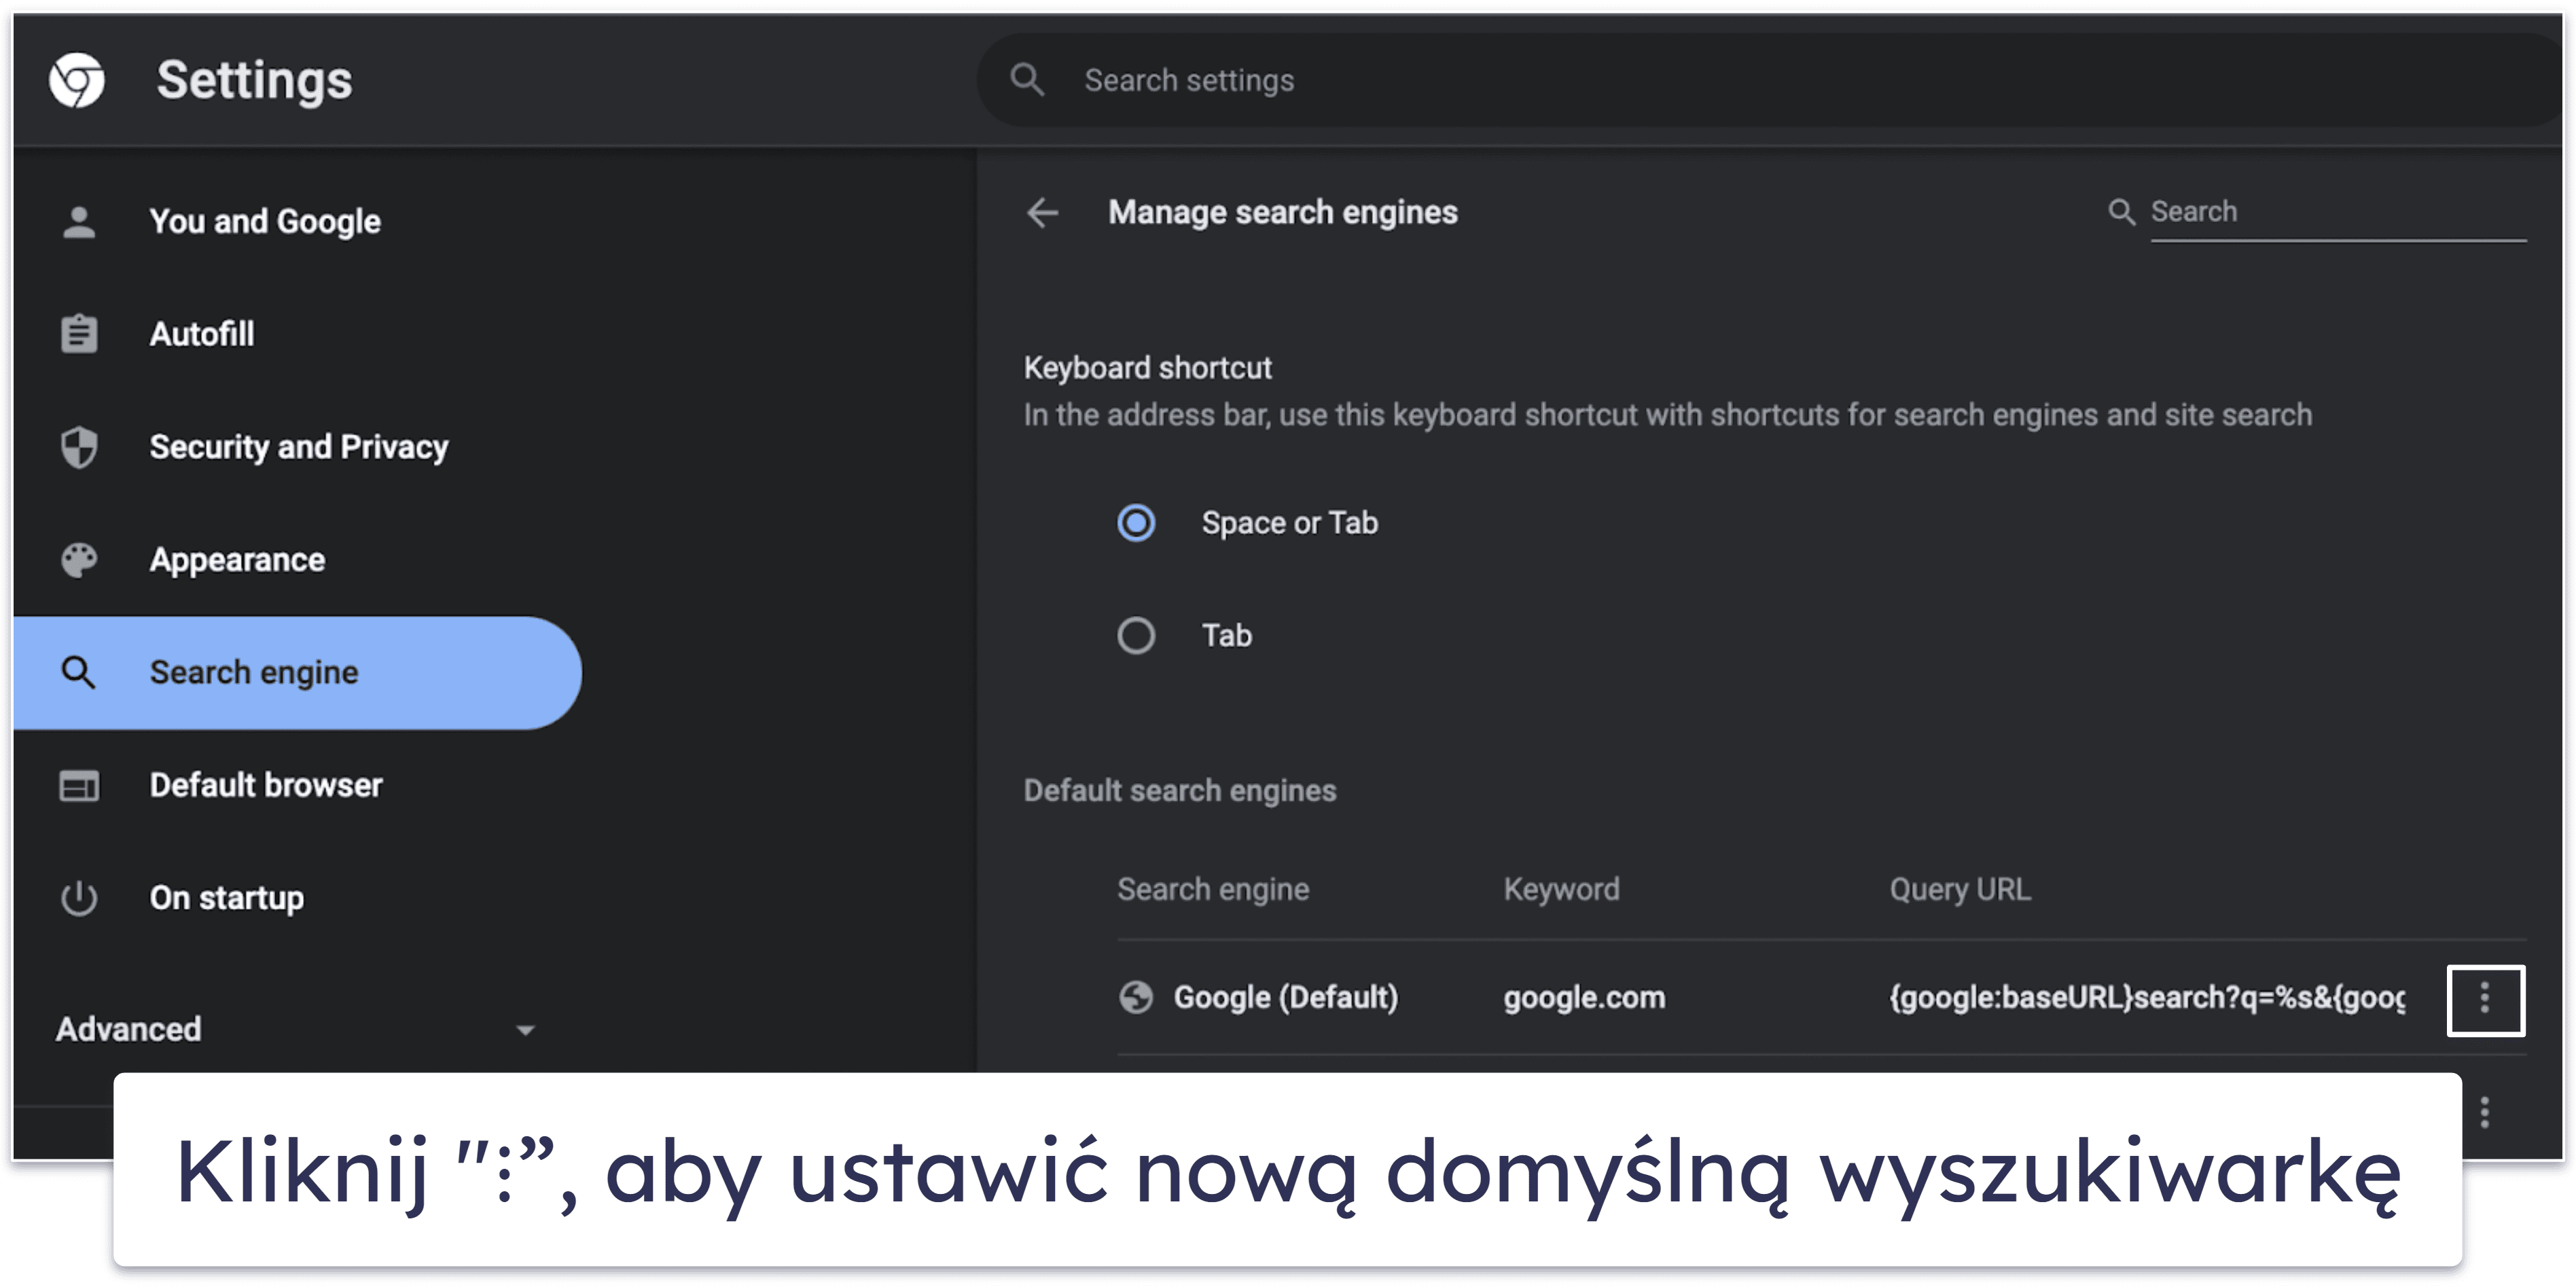The width and height of the screenshot is (2576, 1287).
Task: Click the Keyboard shortcut heading
Action: 1147,368
